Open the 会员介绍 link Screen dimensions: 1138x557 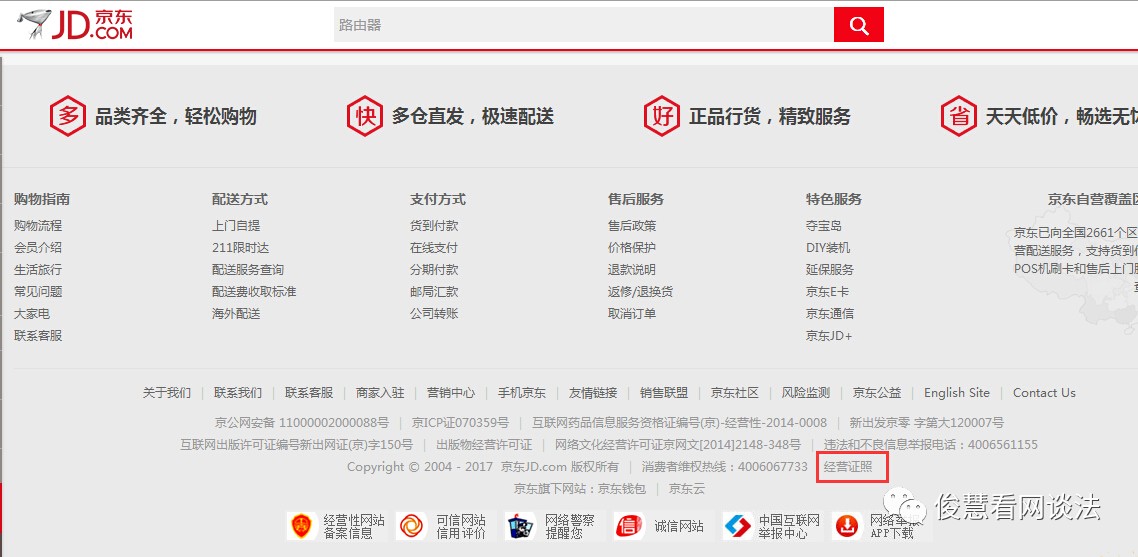click(38, 248)
